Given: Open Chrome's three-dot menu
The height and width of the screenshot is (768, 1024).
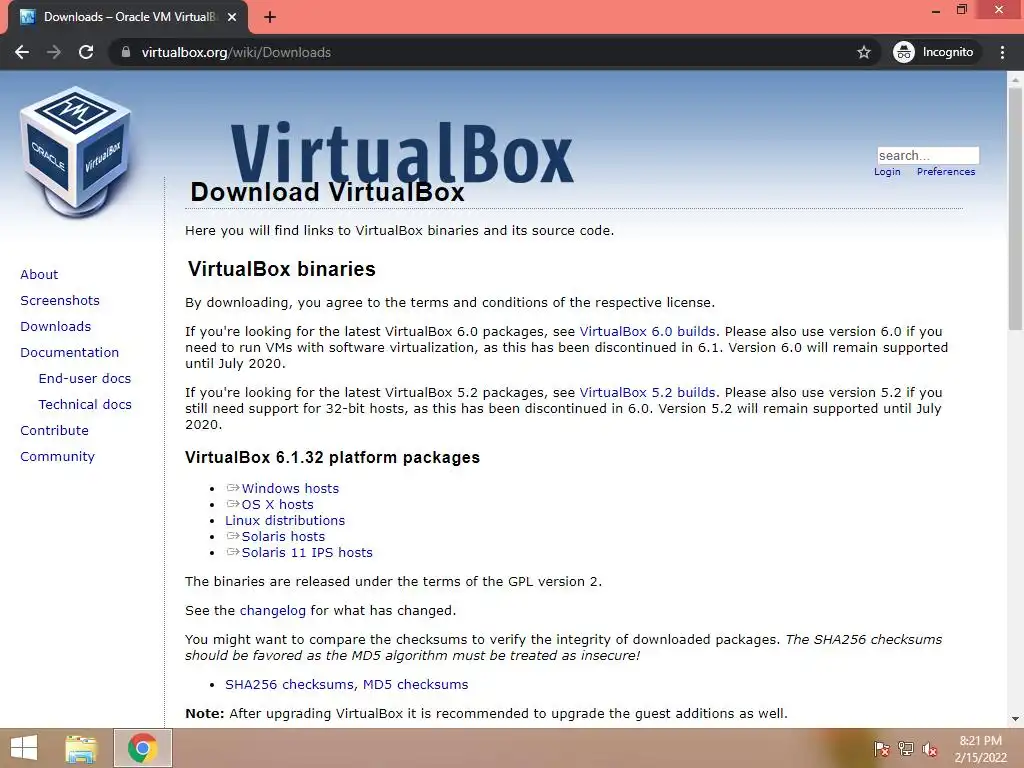Looking at the screenshot, I should coord(1002,52).
